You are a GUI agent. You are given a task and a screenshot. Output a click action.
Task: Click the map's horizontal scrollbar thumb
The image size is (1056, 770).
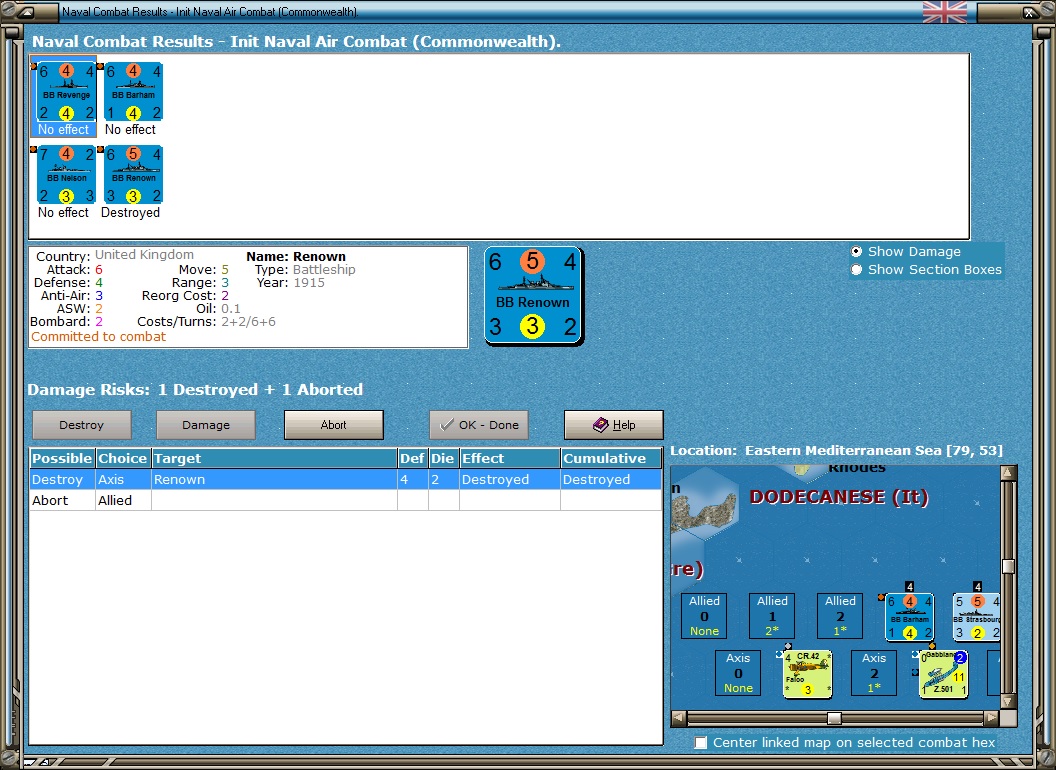[834, 718]
